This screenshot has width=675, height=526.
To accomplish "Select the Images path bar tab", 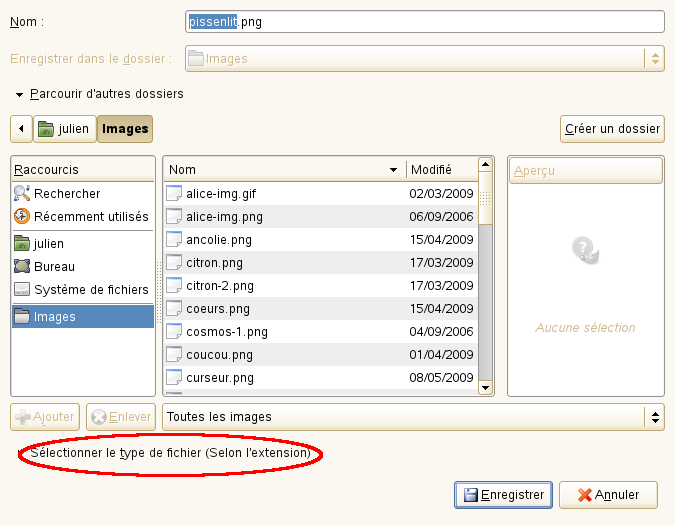I will pyautogui.click(x=125, y=129).
